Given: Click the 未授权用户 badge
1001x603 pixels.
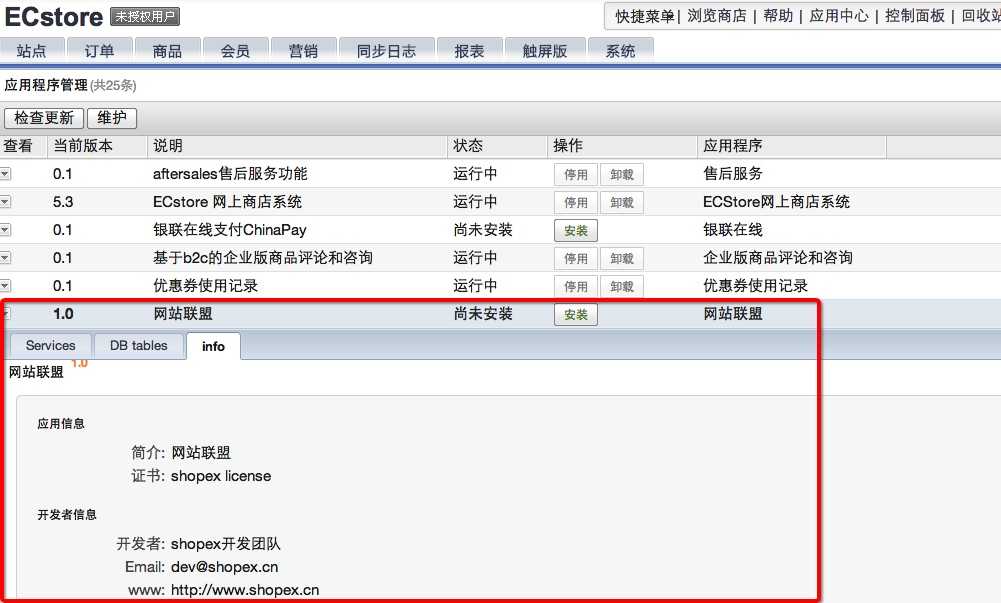Looking at the screenshot, I should click(145, 17).
